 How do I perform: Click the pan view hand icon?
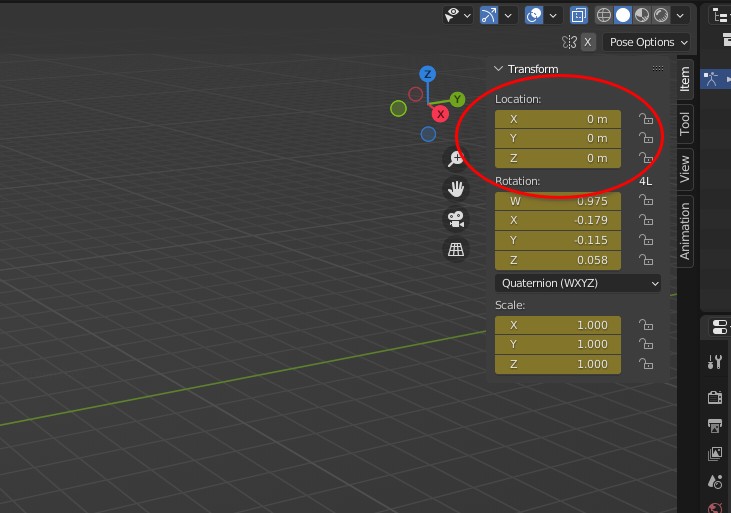(x=455, y=189)
